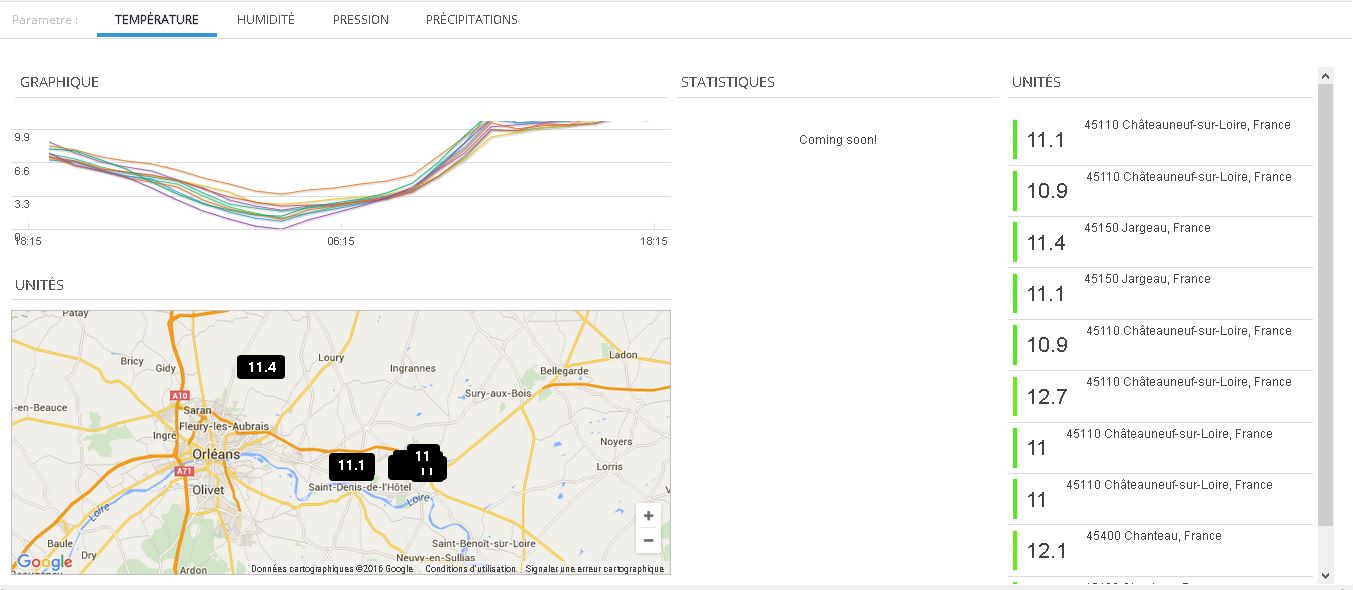
Task: Click the Olivet label on map
Action: (x=208, y=490)
